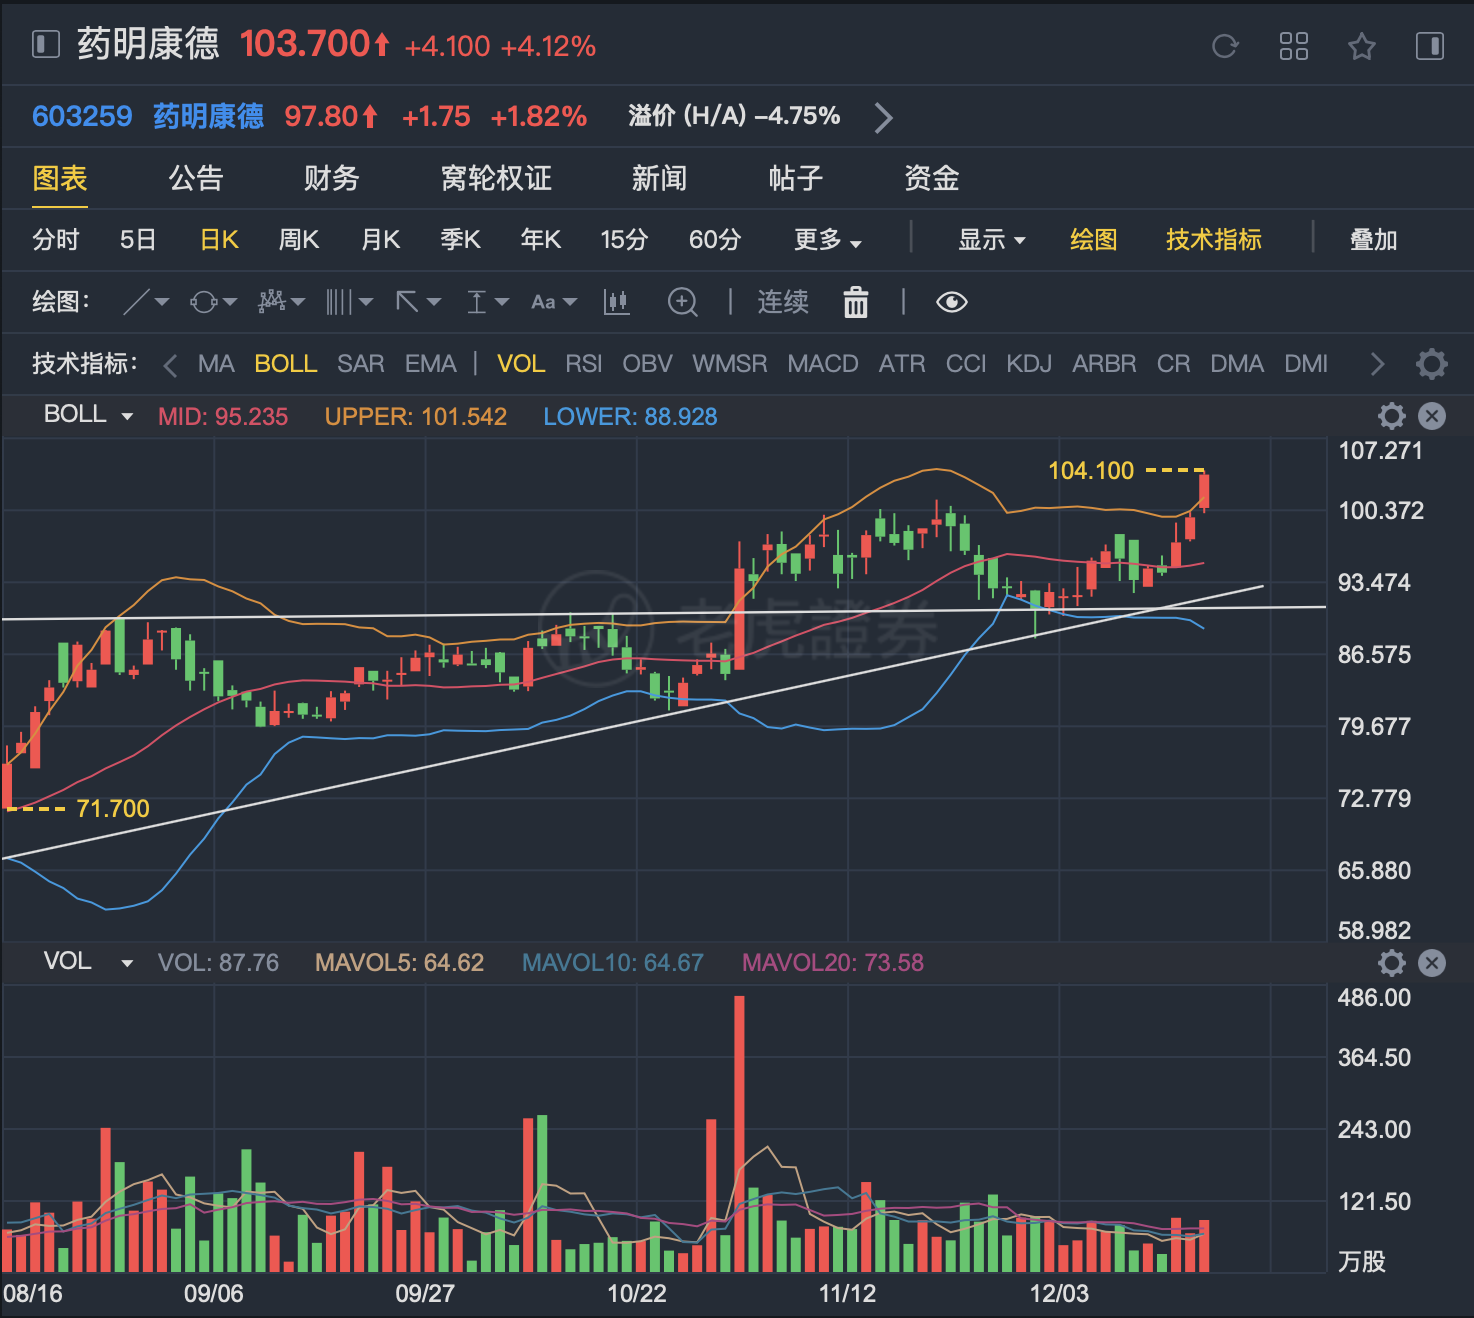This screenshot has width=1474, height=1318.
Task: Select the measure range tool
Action: pos(477,302)
